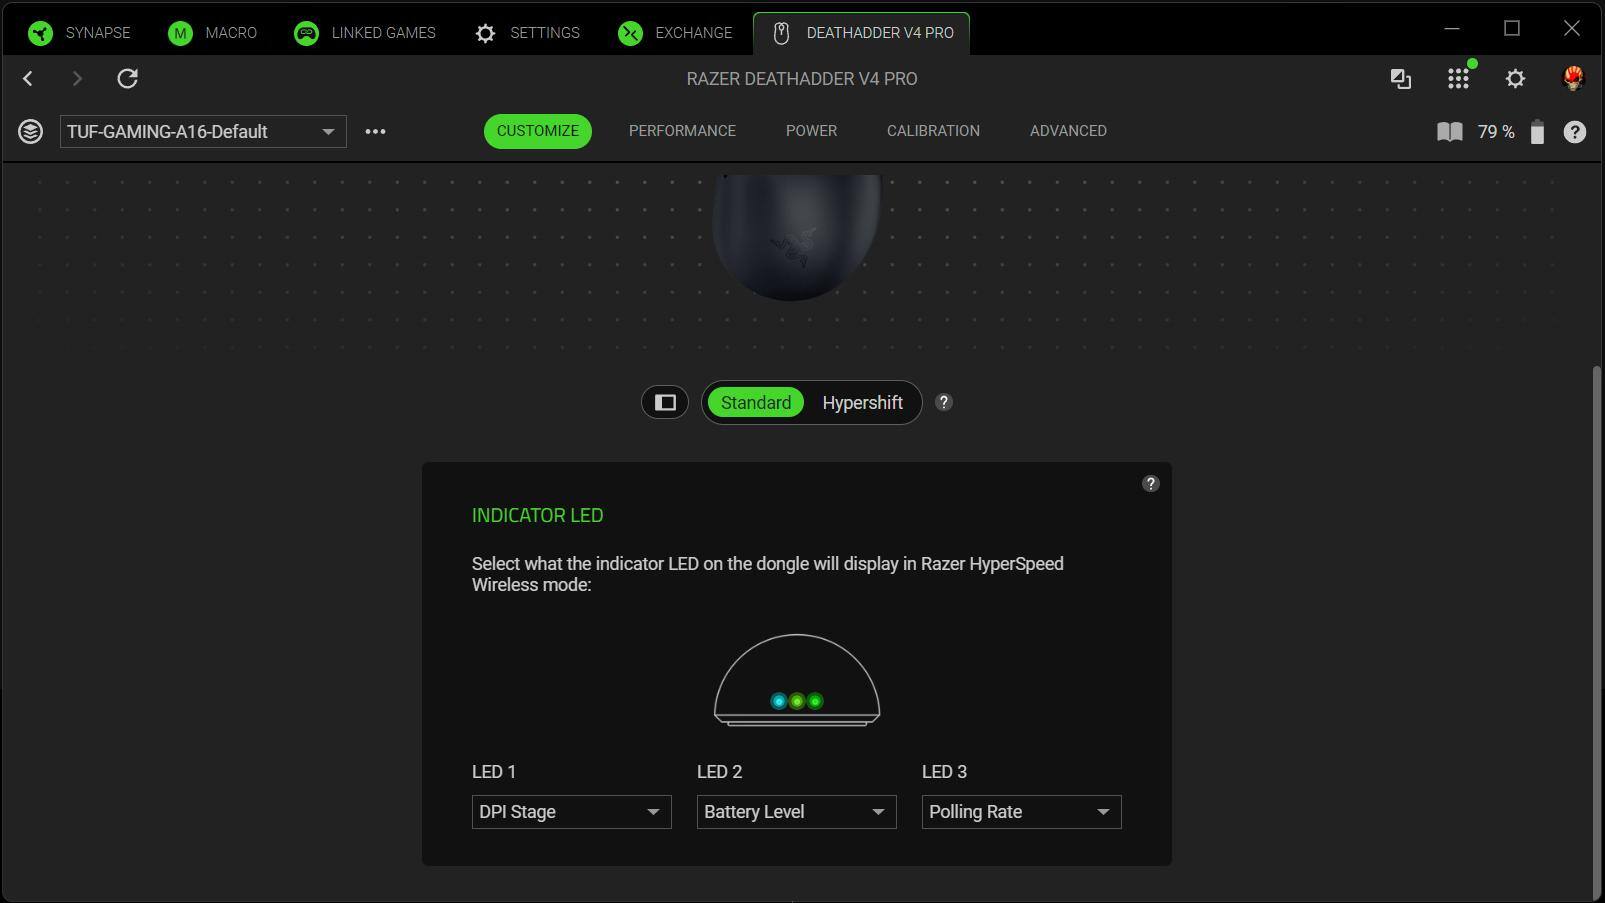Click the refresh icon
Image resolution: width=1605 pixels, height=903 pixels.
click(x=127, y=79)
